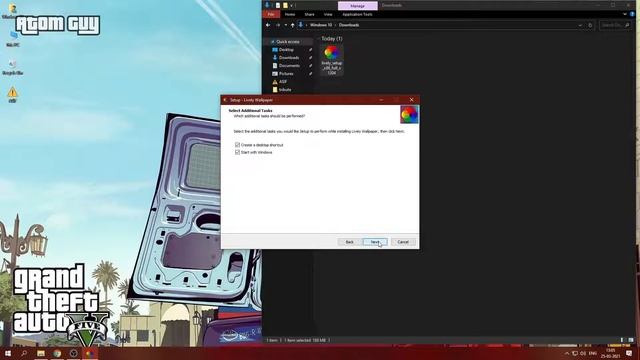Close the Lively Wallpaper setup window
Viewport: 640px width, 360px height.
click(x=411, y=100)
